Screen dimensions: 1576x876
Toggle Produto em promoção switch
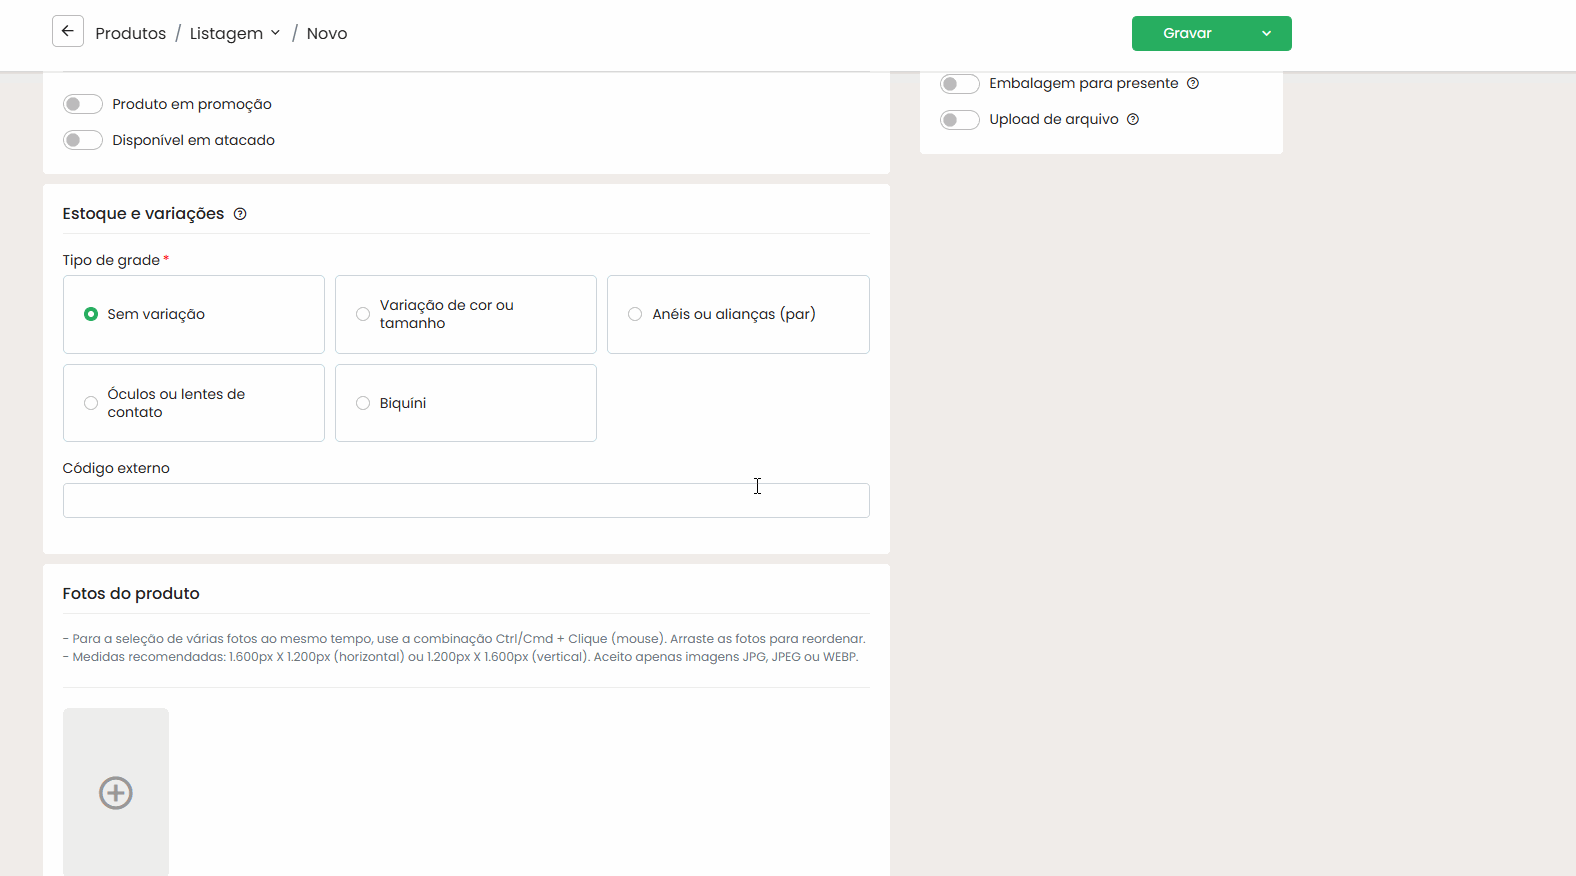click(83, 105)
